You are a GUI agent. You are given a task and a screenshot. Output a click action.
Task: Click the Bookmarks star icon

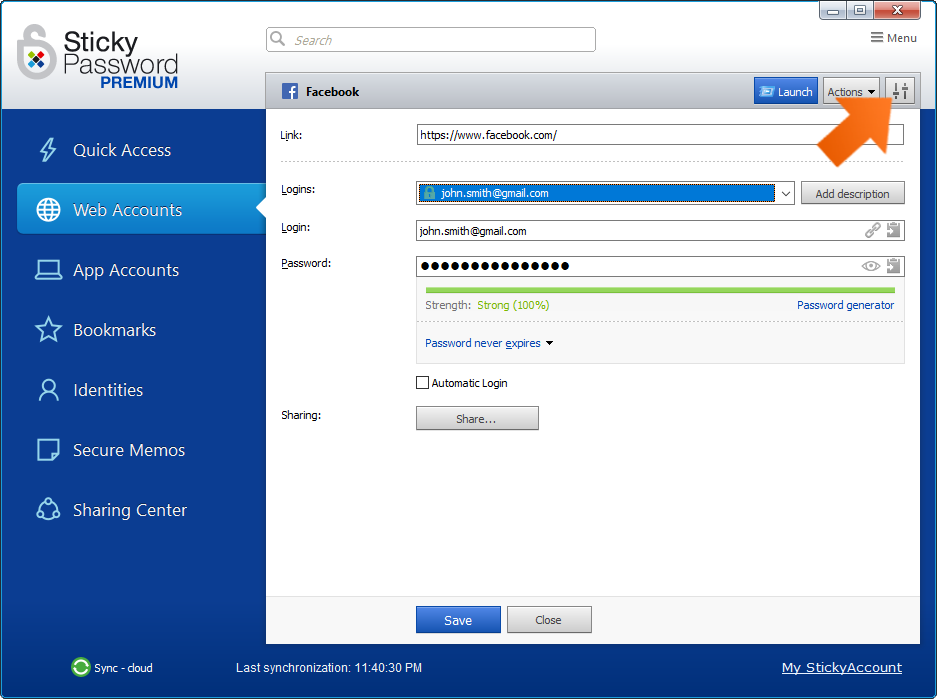[x=48, y=329]
